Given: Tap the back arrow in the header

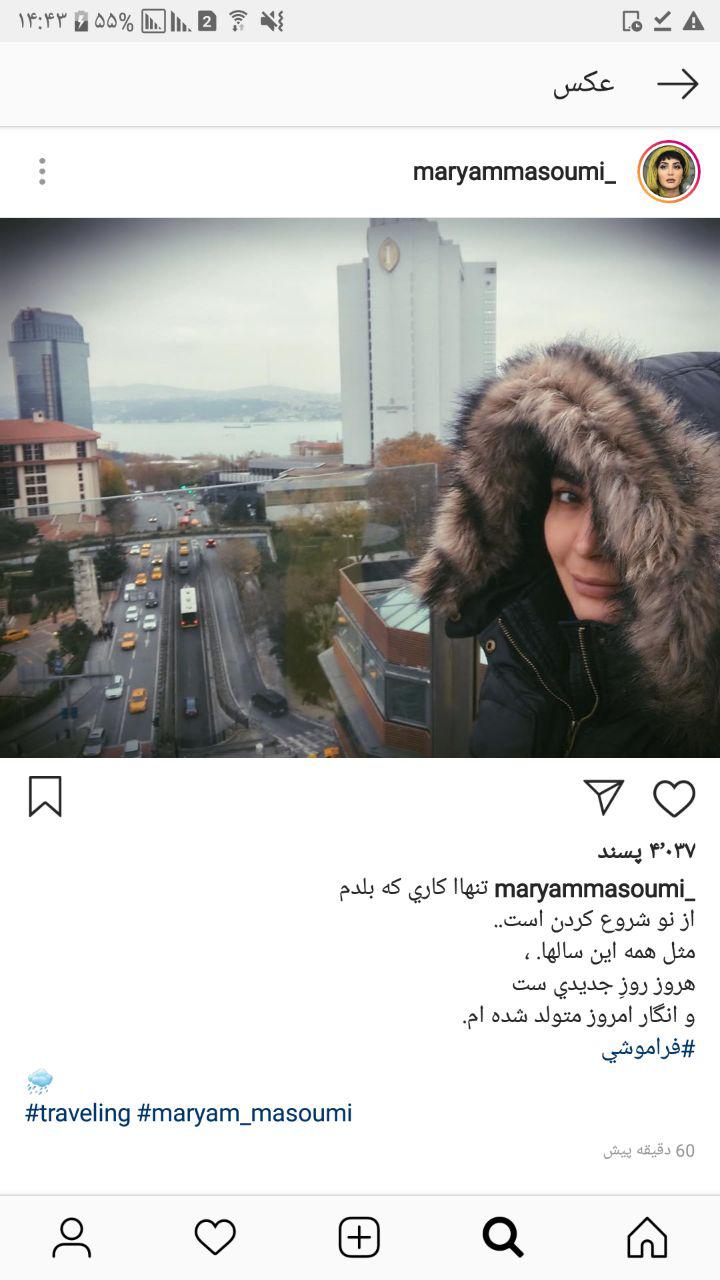Looking at the screenshot, I should pyautogui.click(x=678, y=84).
